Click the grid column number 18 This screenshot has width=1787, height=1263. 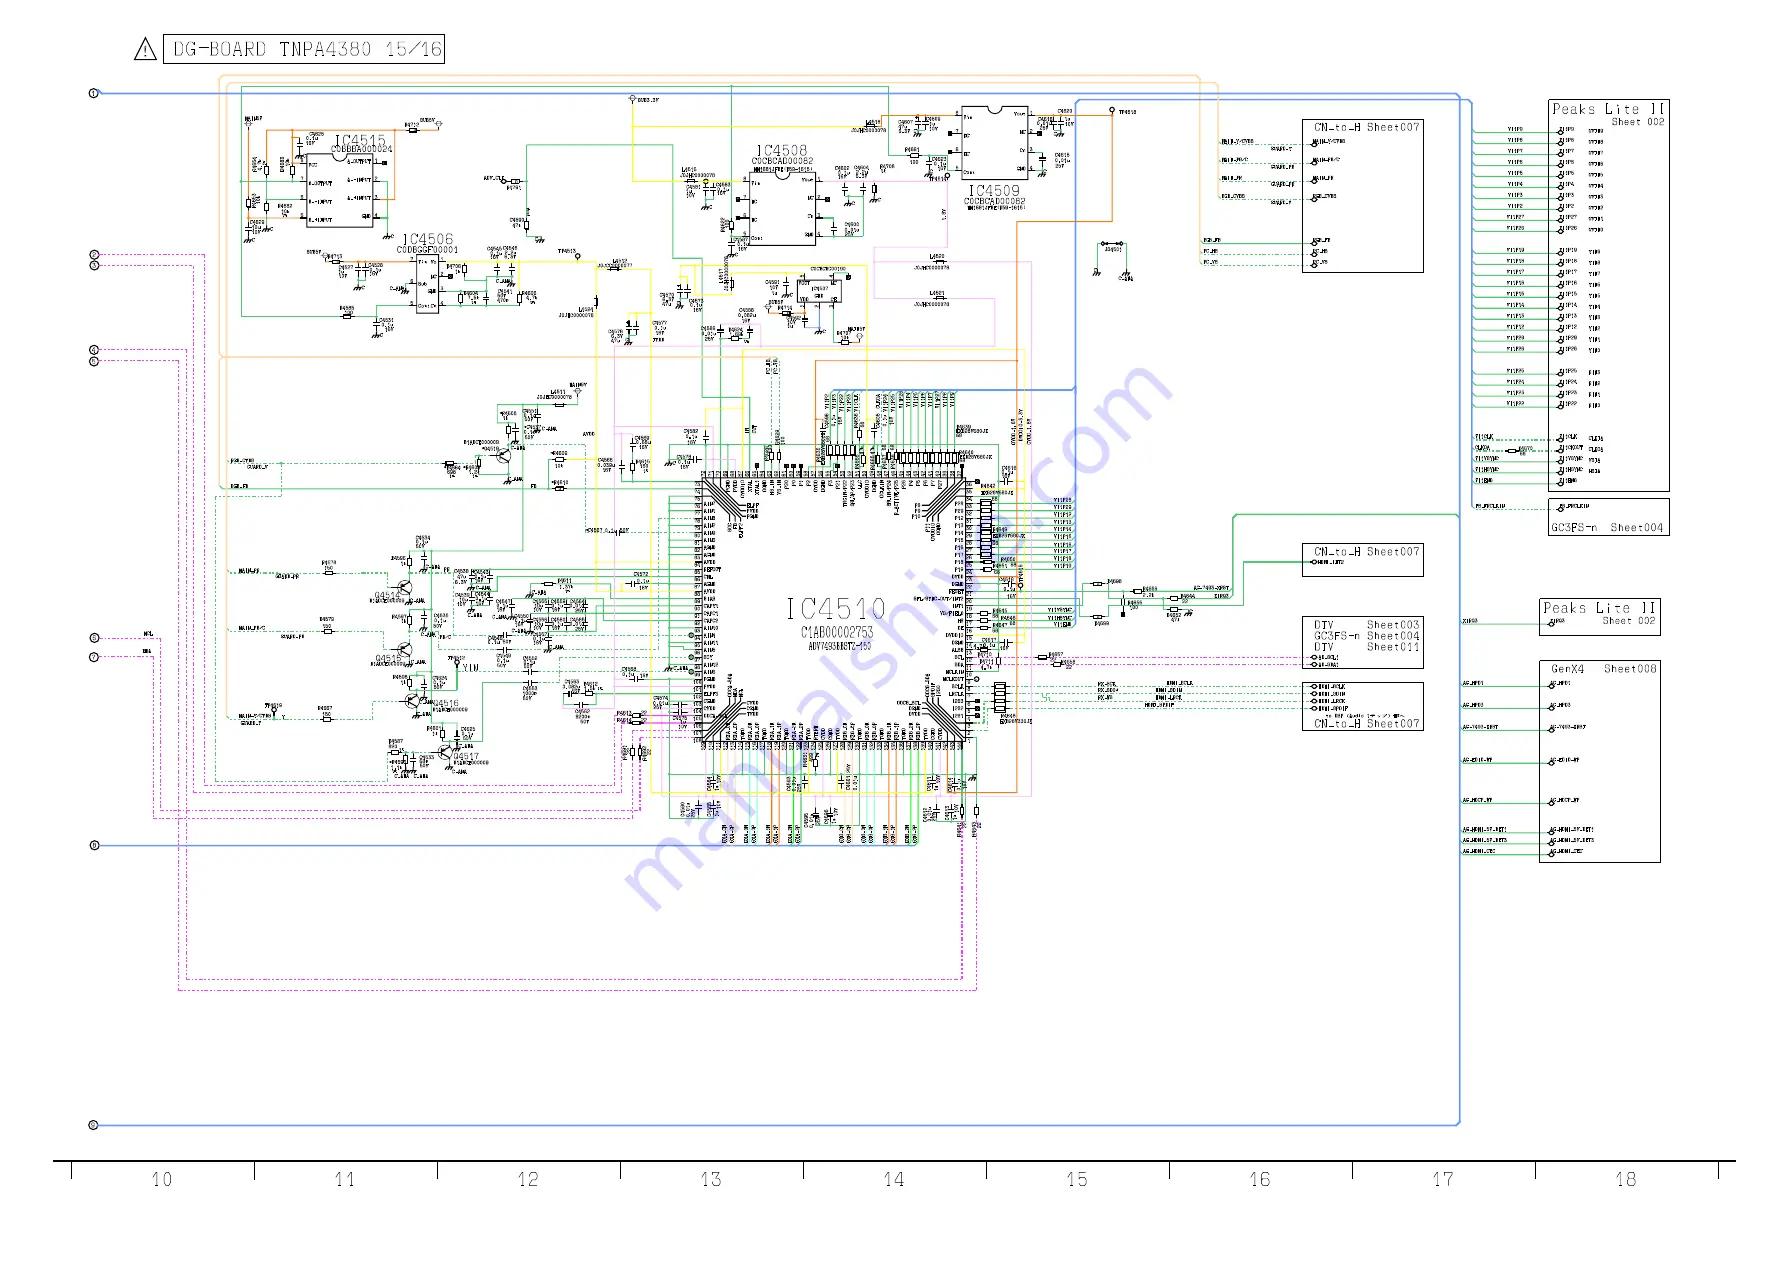click(x=1626, y=1180)
